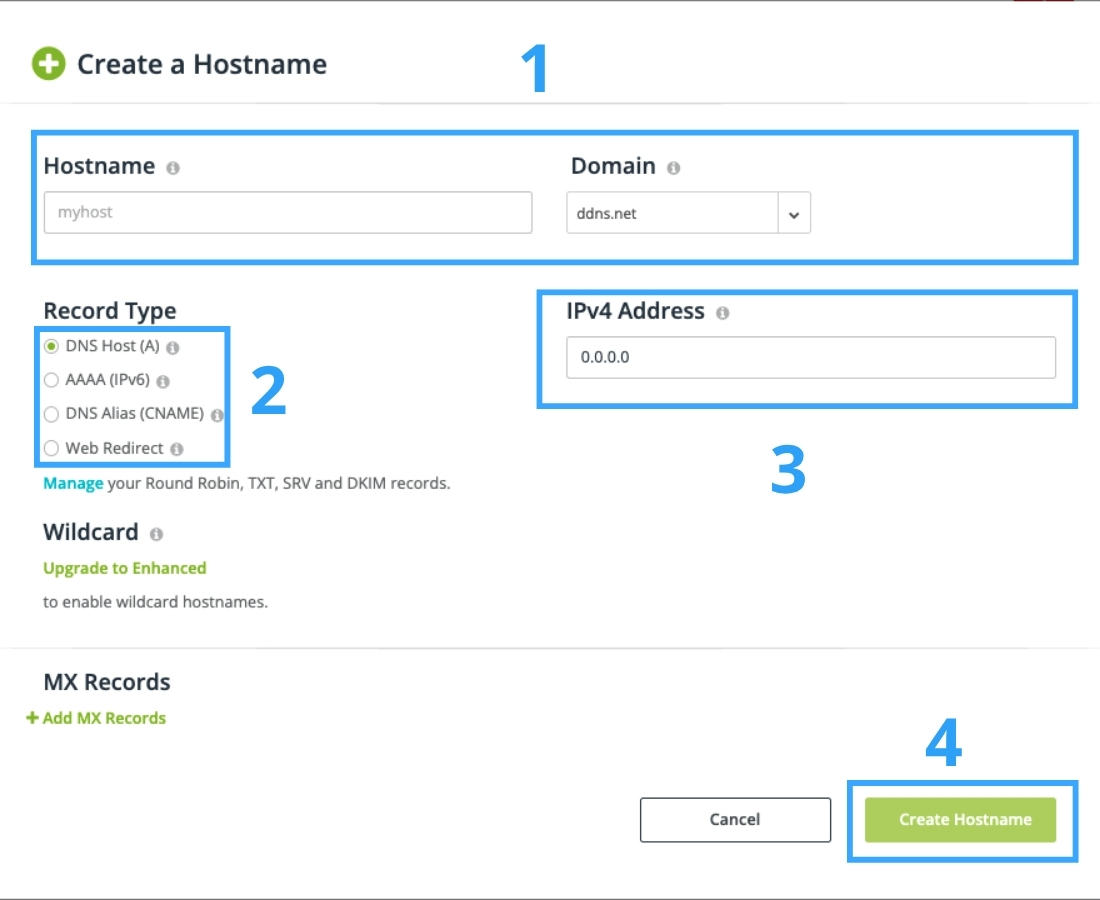This screenshot has height=900, width=1100.
Task: Open the Domain dropdown showing ddns.net
Action: coord(795,212)
